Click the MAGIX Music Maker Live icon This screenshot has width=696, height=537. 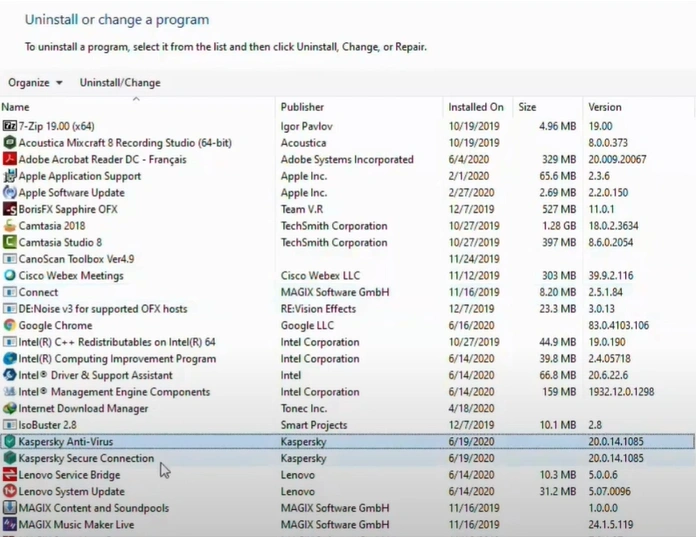click(x=9, y=525)
